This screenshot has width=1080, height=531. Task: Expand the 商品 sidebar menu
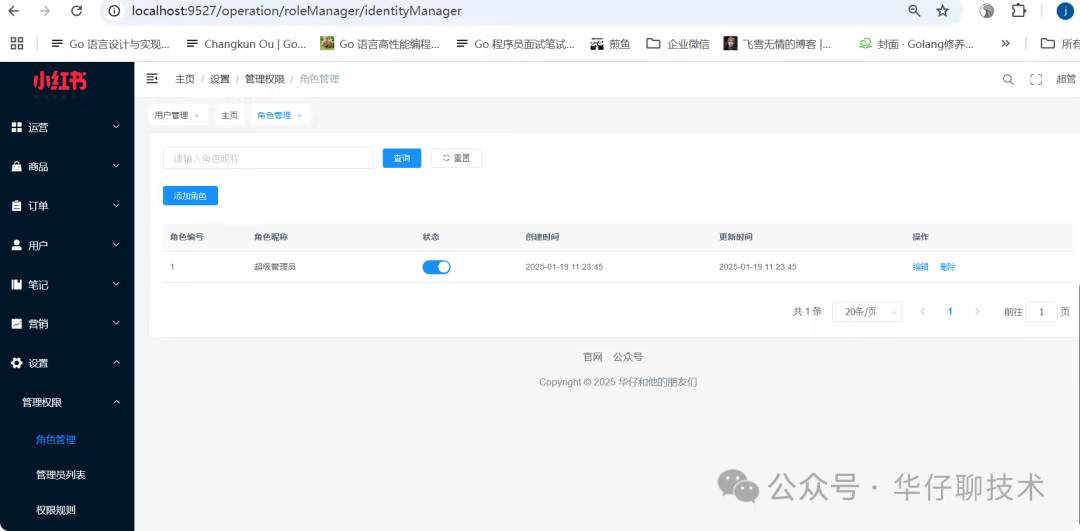67,167
